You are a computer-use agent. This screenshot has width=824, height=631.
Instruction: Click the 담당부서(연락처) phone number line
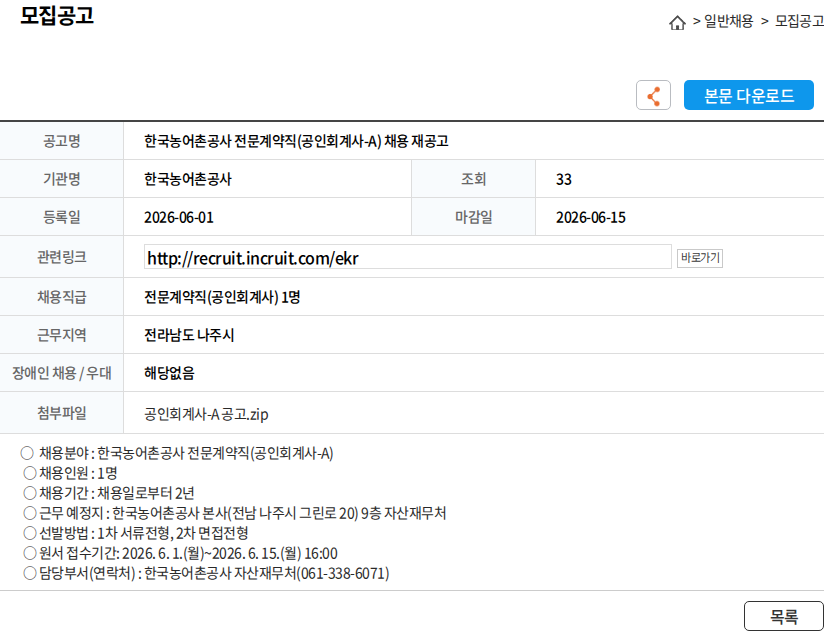tap(207, 573)
